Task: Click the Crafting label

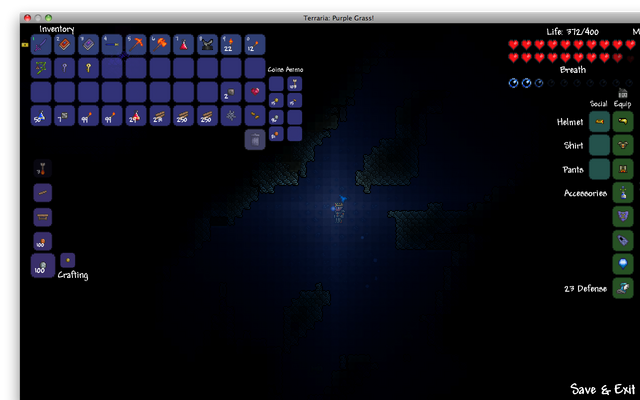Action: click(x=73, y=275)
